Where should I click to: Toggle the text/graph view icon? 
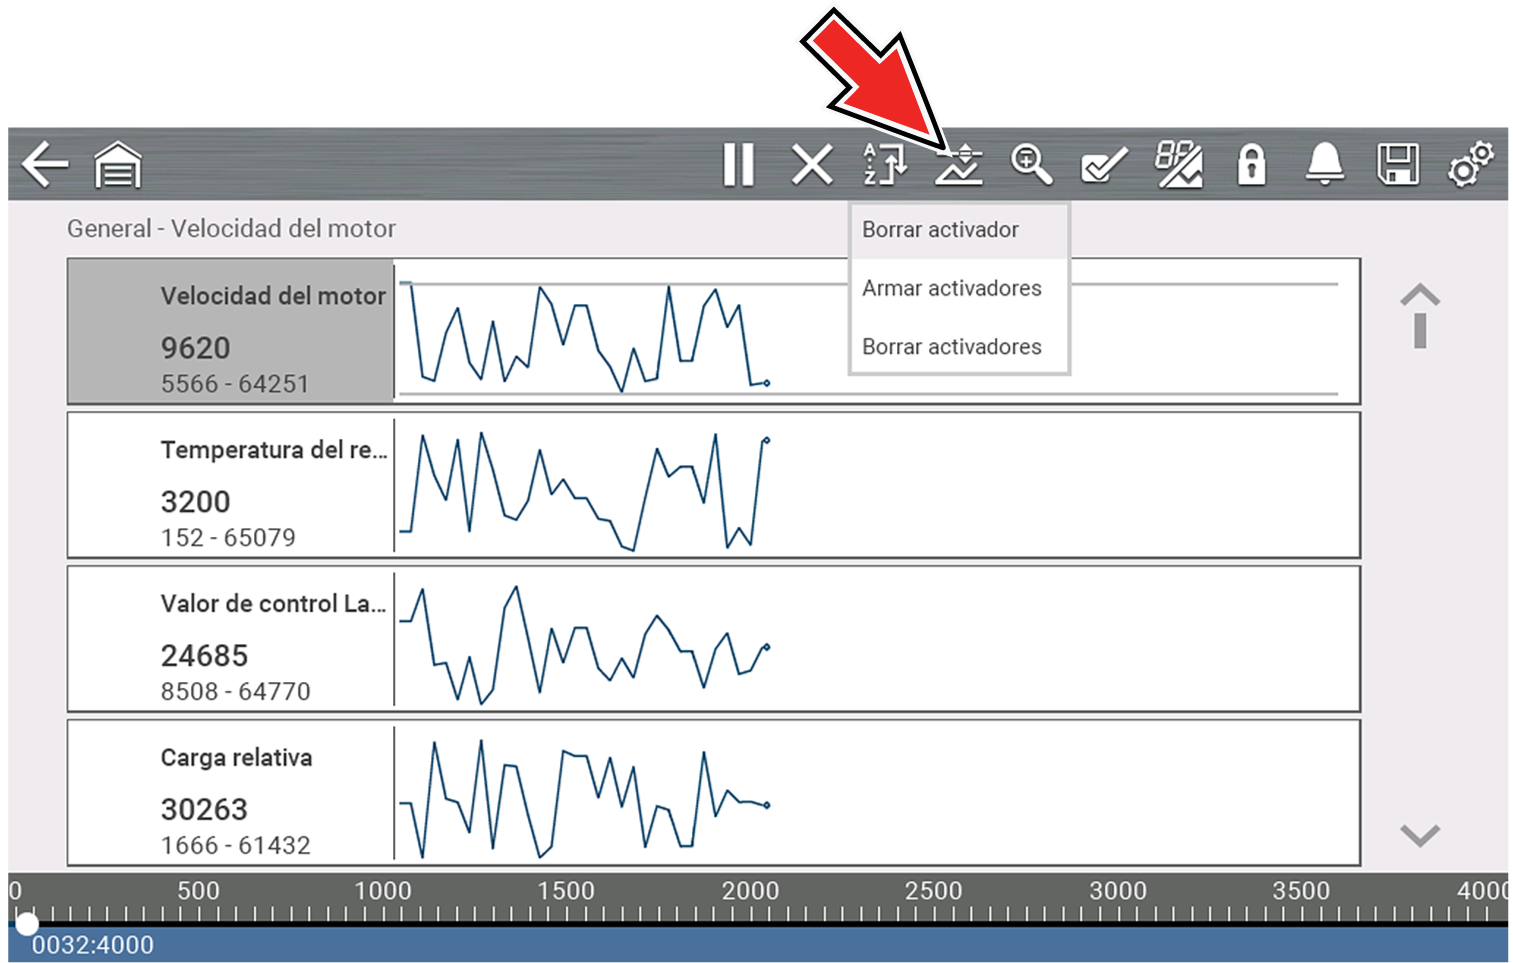click(x=1178, y=165)
